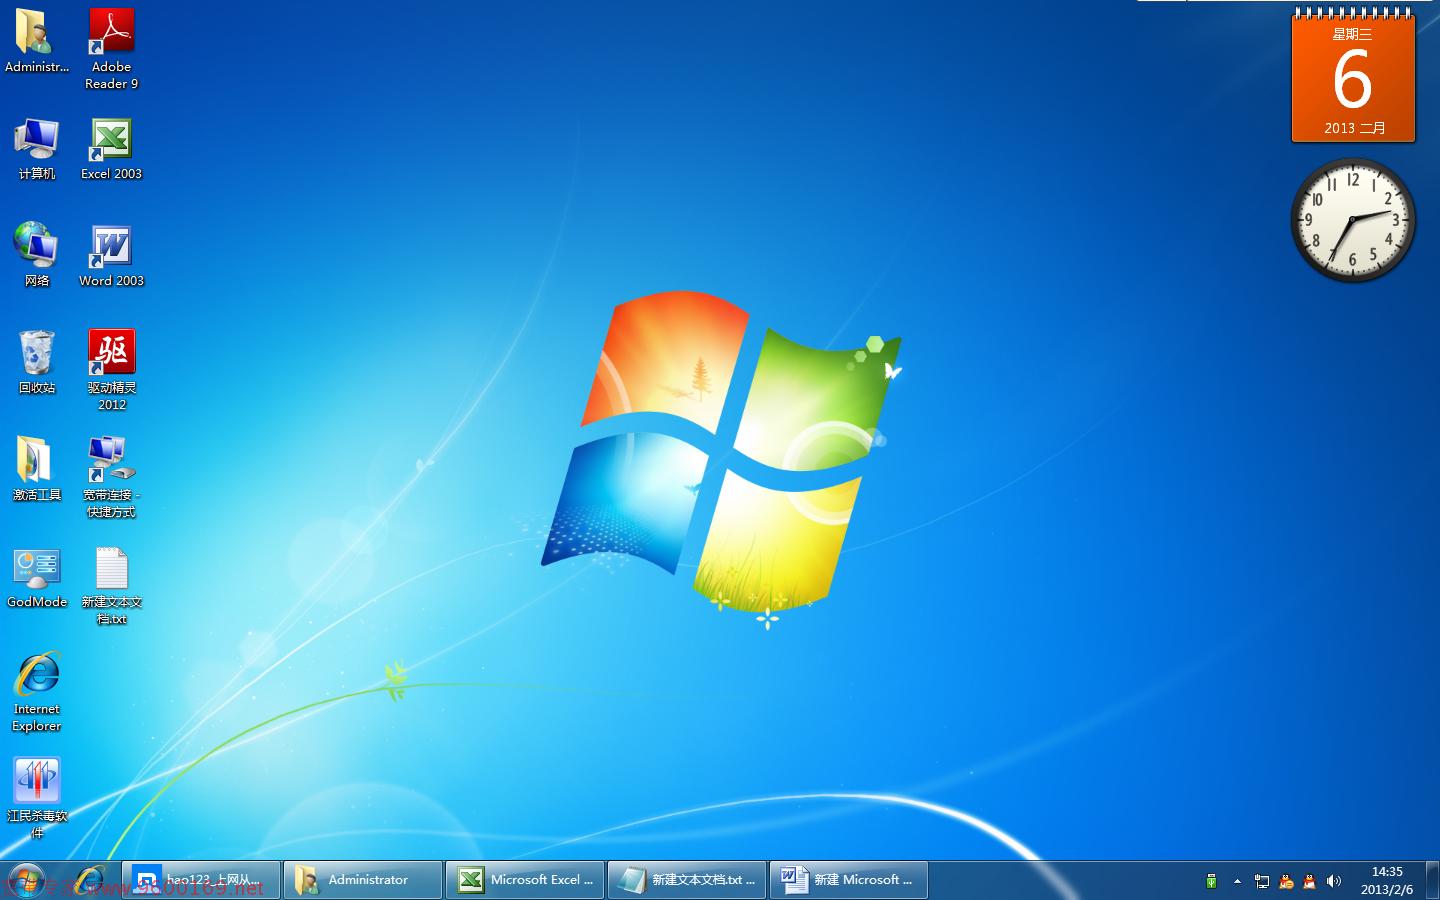The image size is (1440, 900).
Task: Launch Adobe Reader 9 from the desktop
Action: (x=111, y=49)
